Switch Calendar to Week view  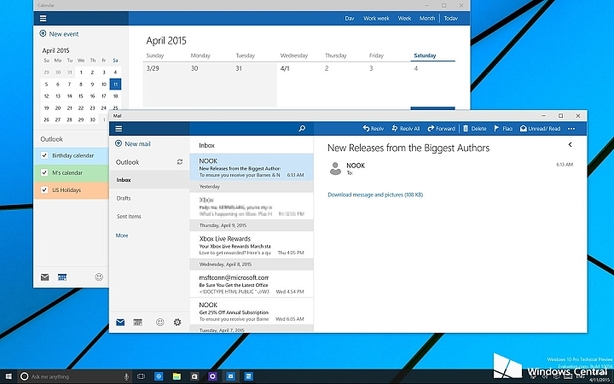coord(405,18)
